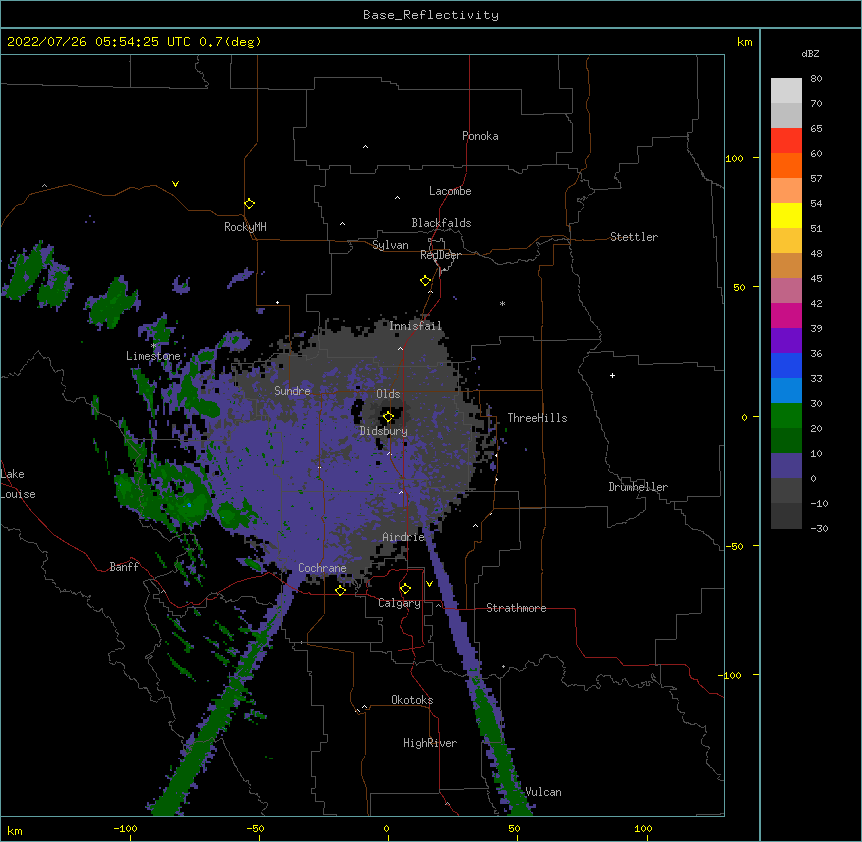Click the yellow radar site marker near Olds
Viewport: 862px width, 842px height.
[388, 417]
